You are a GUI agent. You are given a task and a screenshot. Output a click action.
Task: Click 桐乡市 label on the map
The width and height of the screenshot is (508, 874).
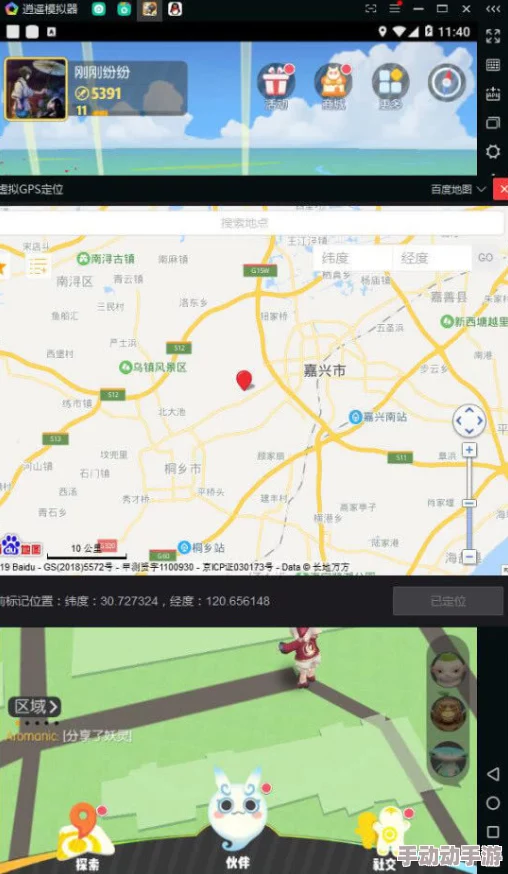pyautogui.click(x=183, y=469)
